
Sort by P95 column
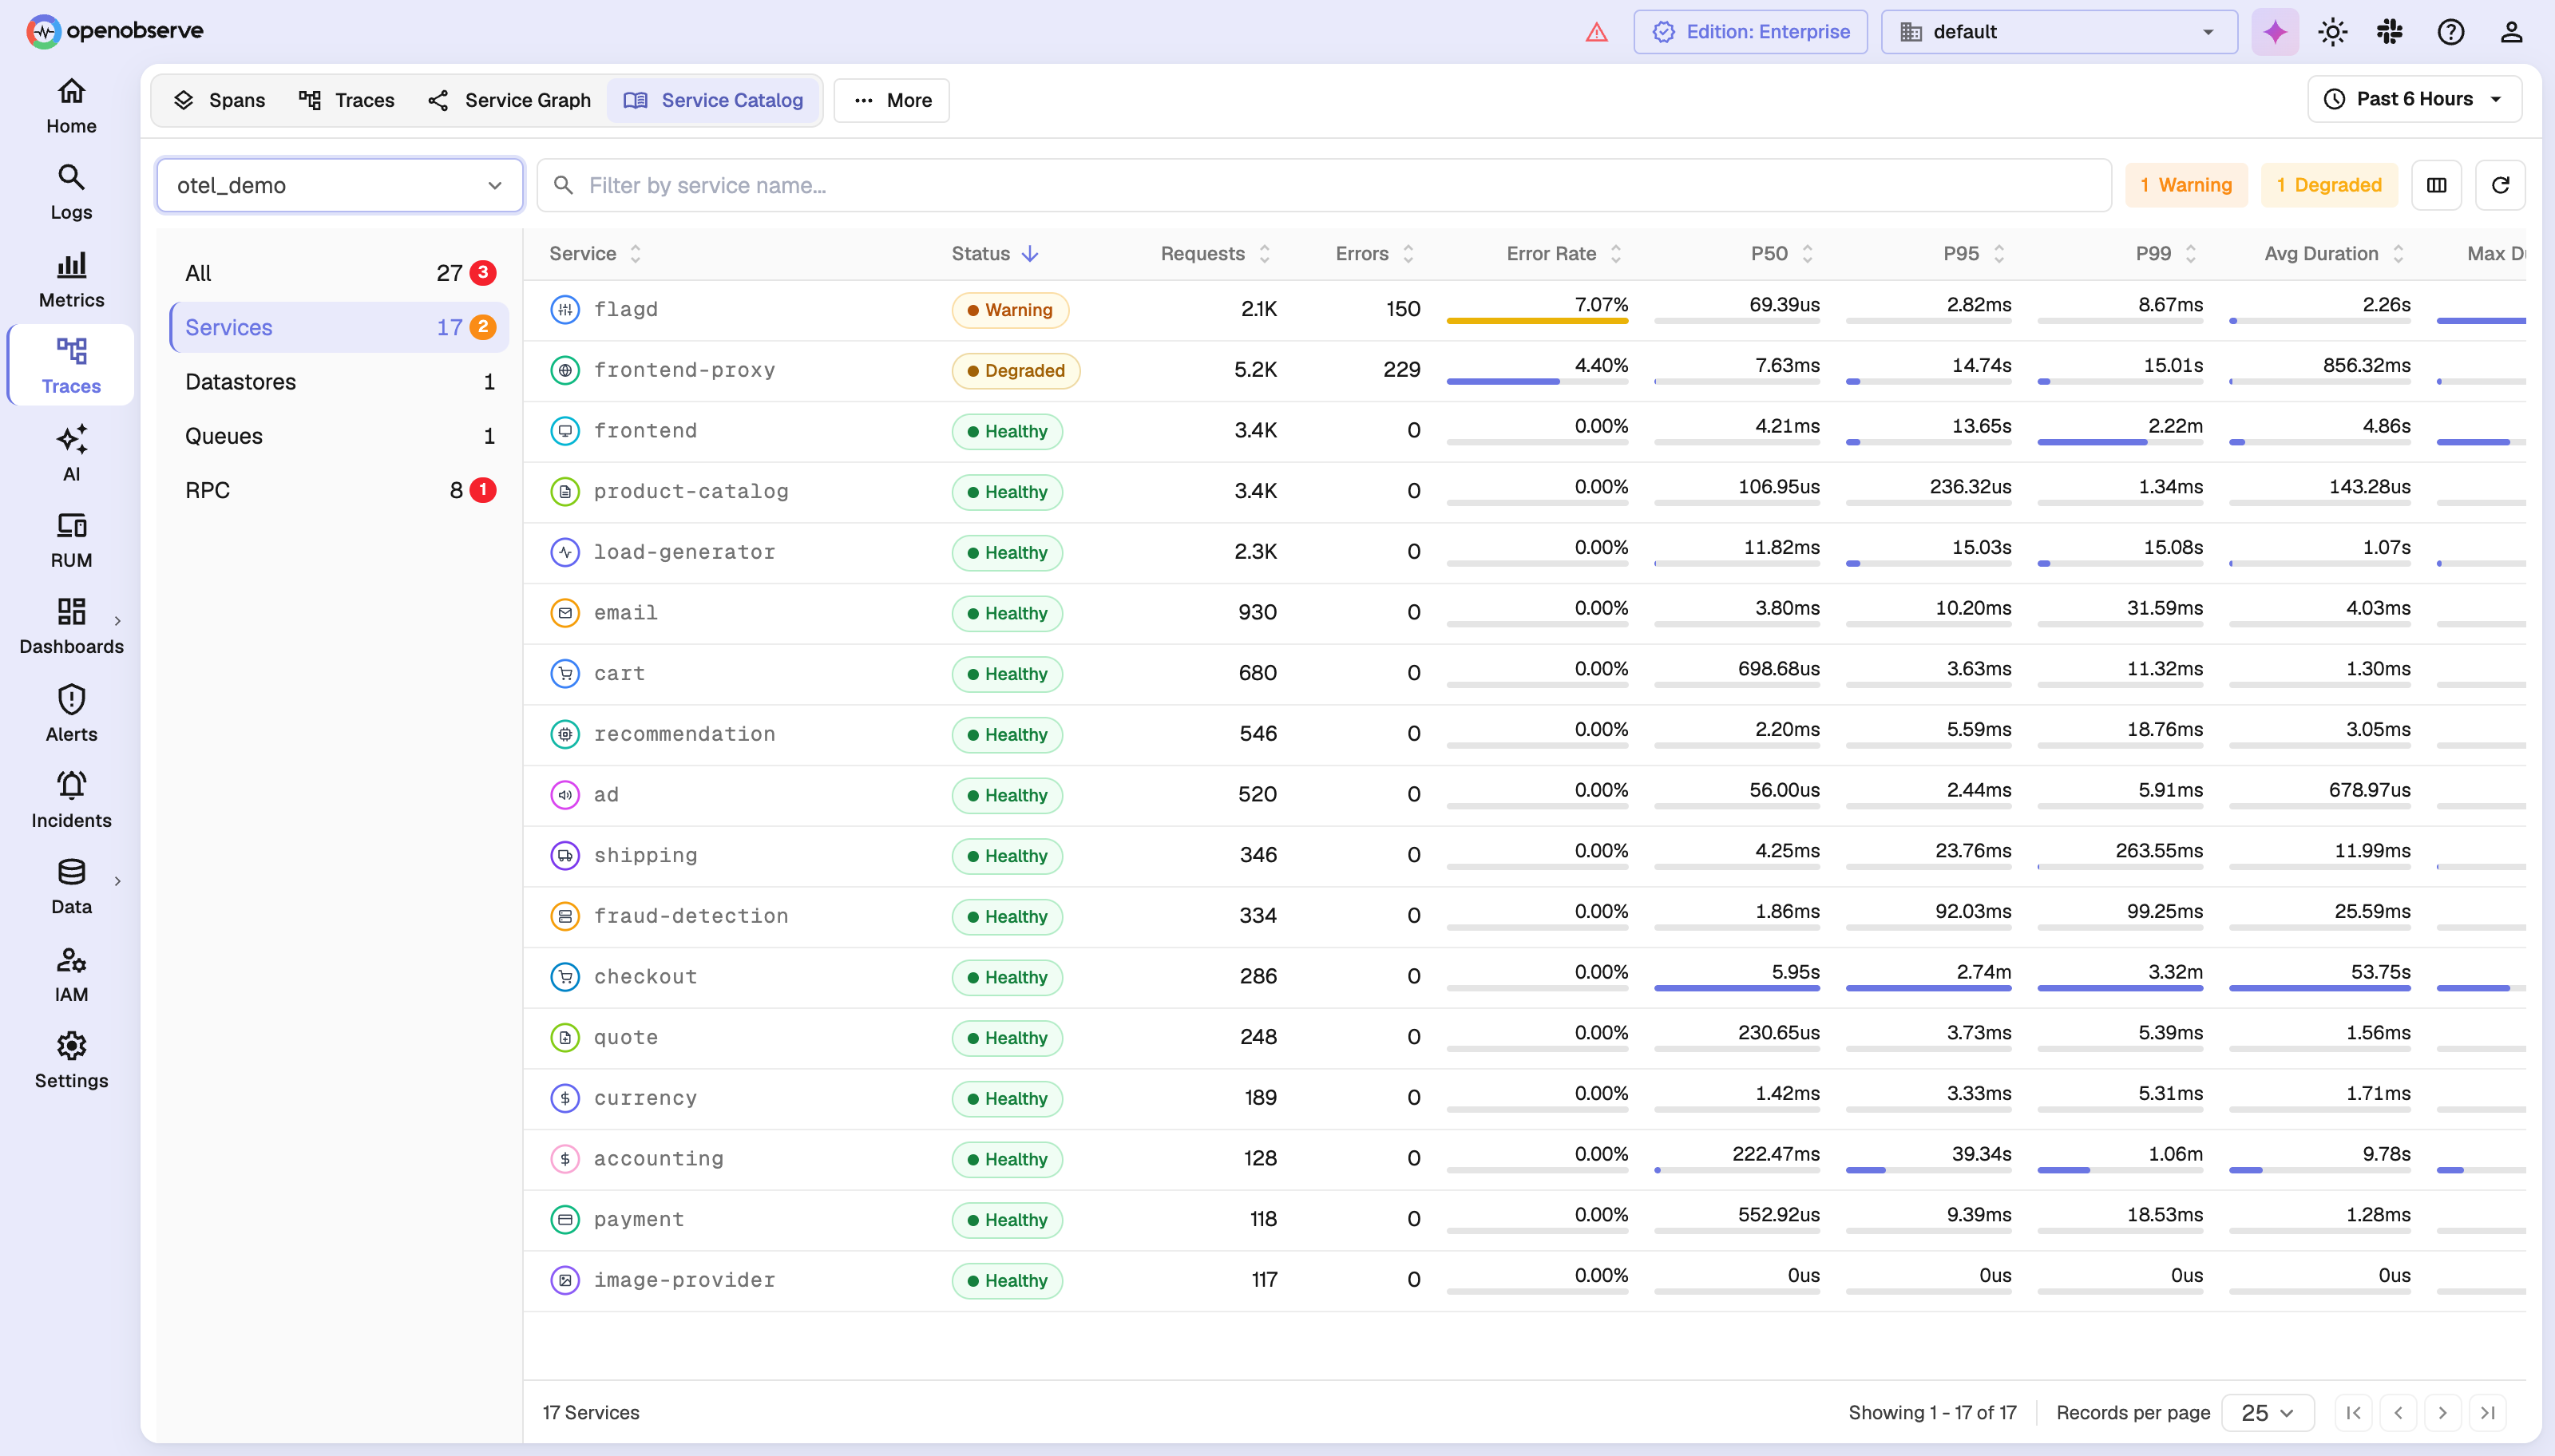[x=1974, y=253]
